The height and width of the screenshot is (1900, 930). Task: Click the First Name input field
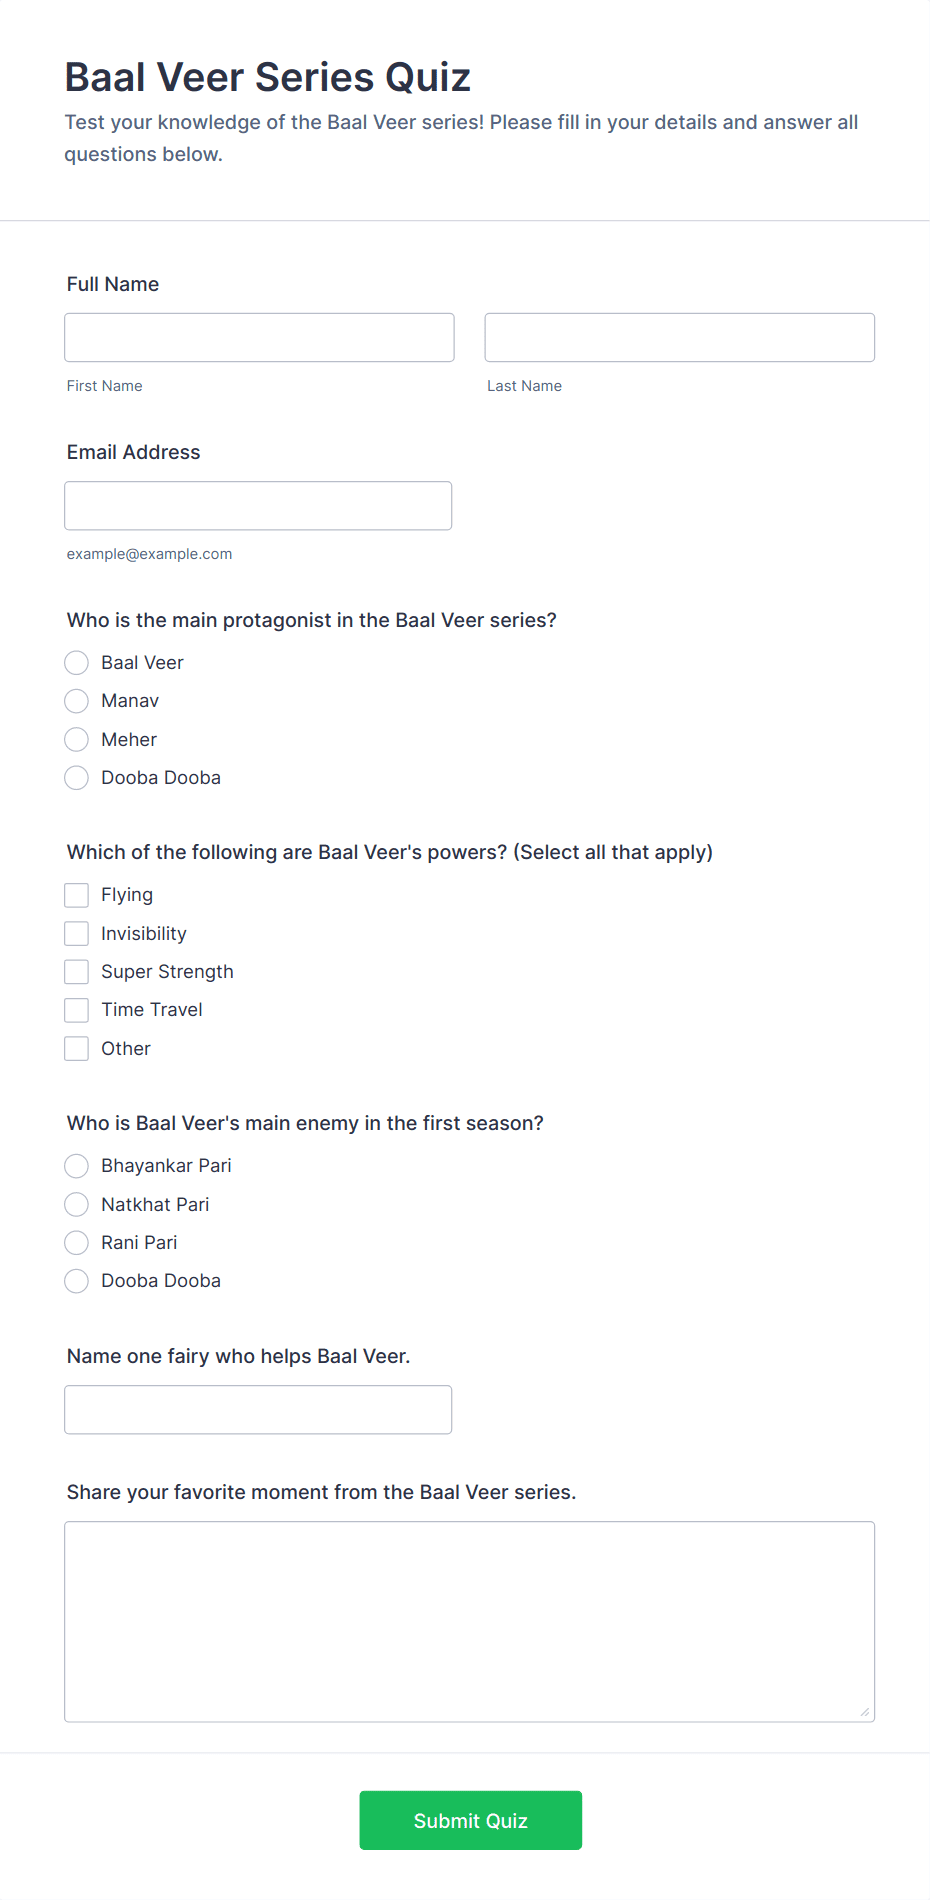click(258, 337)
